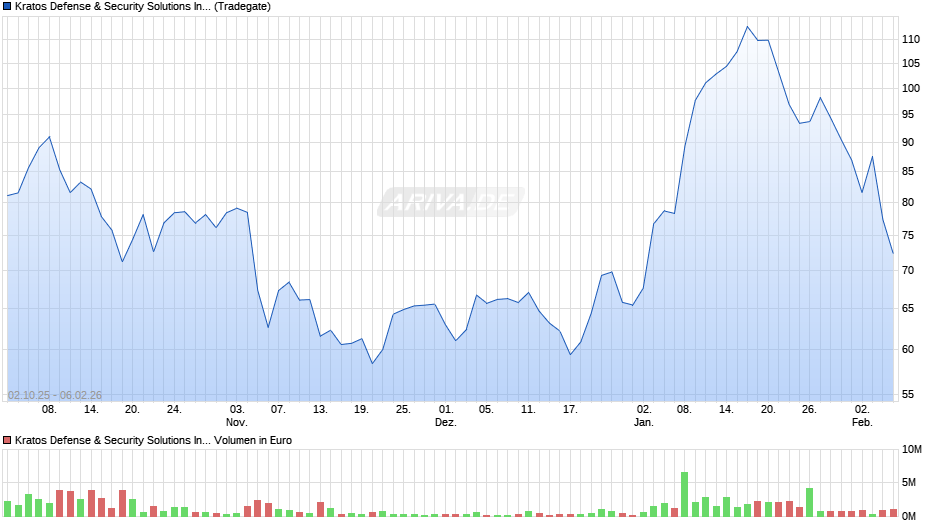Click the '01. Dez.' date axis label
Viewport: 940px width, 526px height.
pos(445,416)
